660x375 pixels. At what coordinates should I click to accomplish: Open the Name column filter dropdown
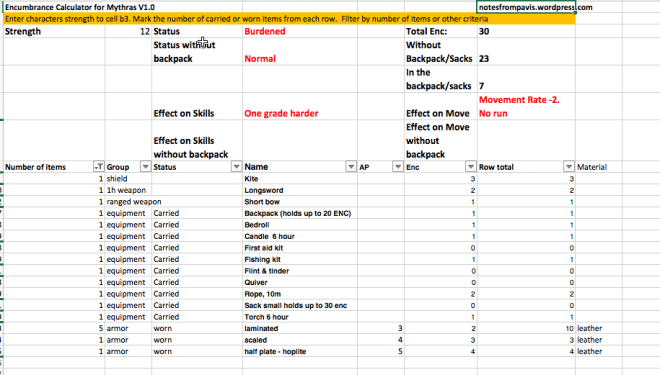click(351, 167)
